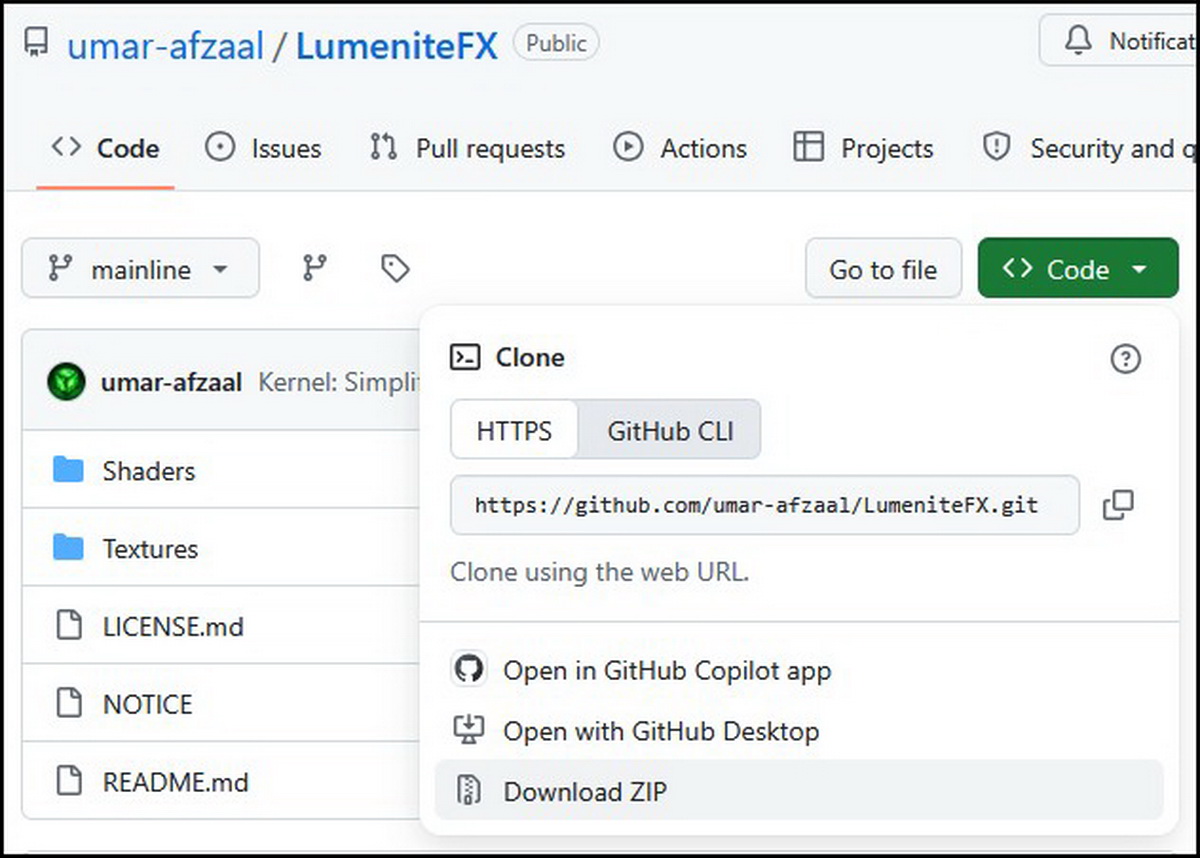Click the GitHub Desktop download icon
This screenshot has height=858, width=1200.
coord(469,730)
